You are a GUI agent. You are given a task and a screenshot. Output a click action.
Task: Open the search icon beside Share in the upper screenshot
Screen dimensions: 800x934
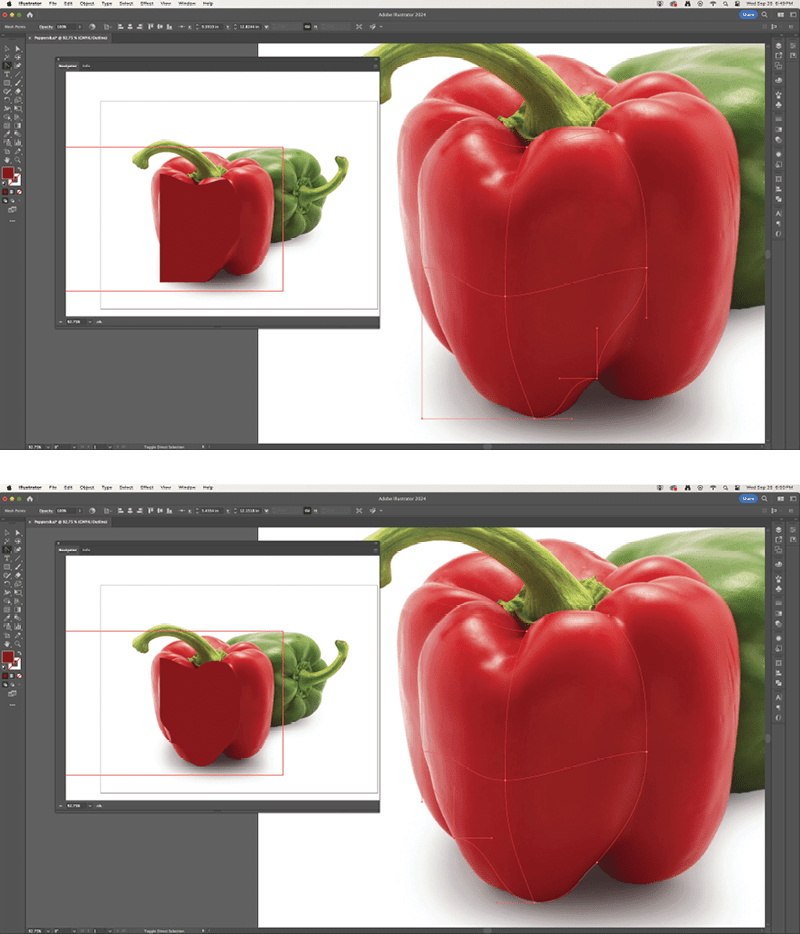(x=764, y=14)
